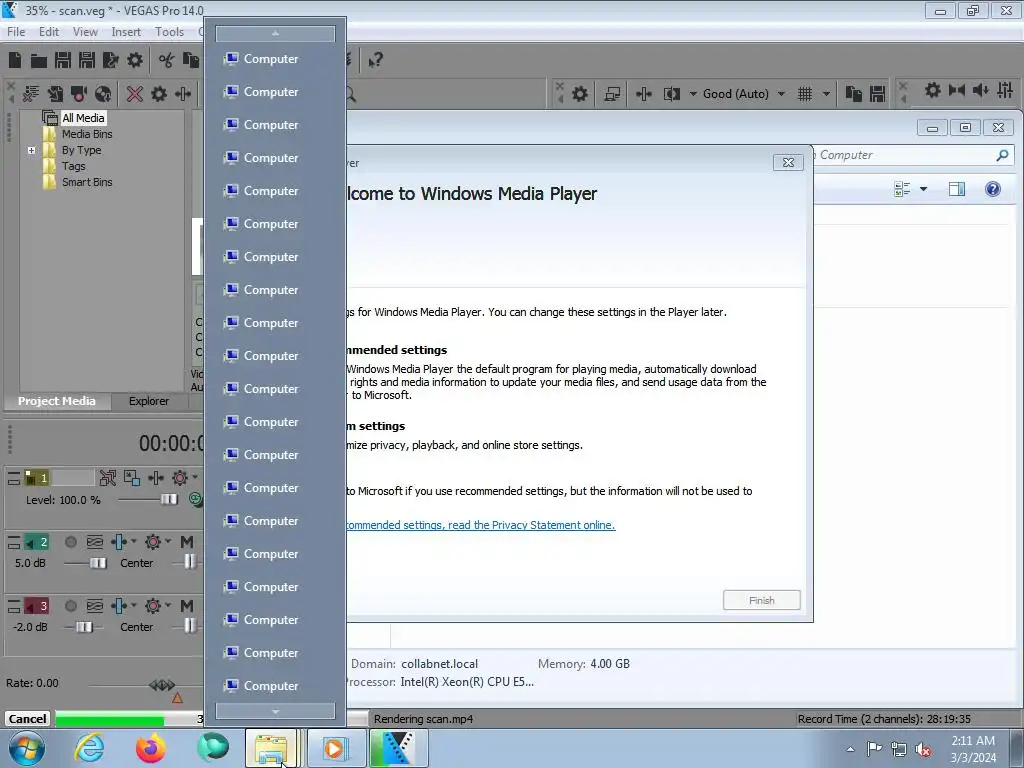Arm audio track 2 for record

click(x=71, y=542)
